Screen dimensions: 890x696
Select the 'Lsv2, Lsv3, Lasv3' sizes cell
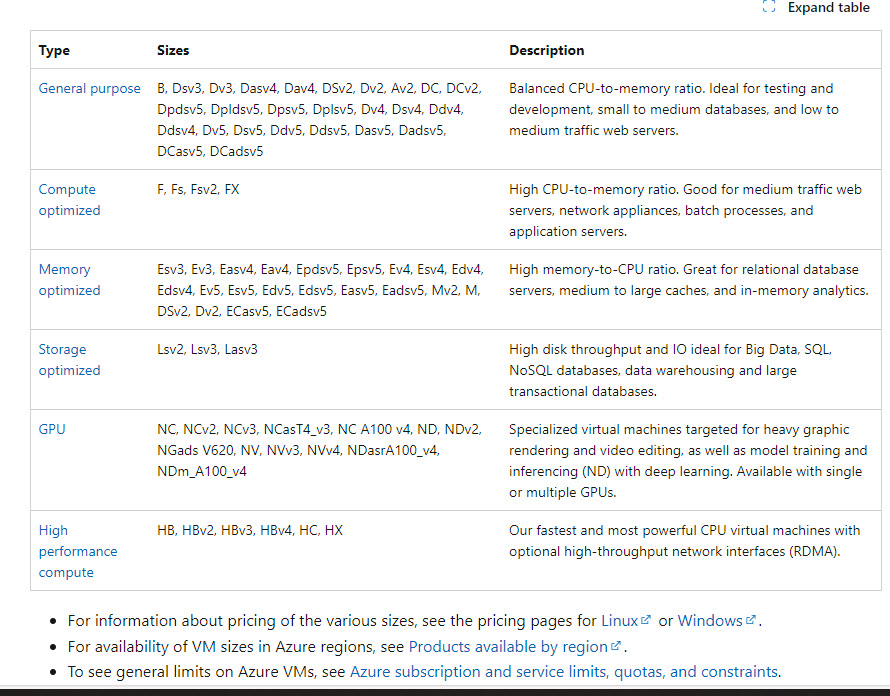(207, 350)
